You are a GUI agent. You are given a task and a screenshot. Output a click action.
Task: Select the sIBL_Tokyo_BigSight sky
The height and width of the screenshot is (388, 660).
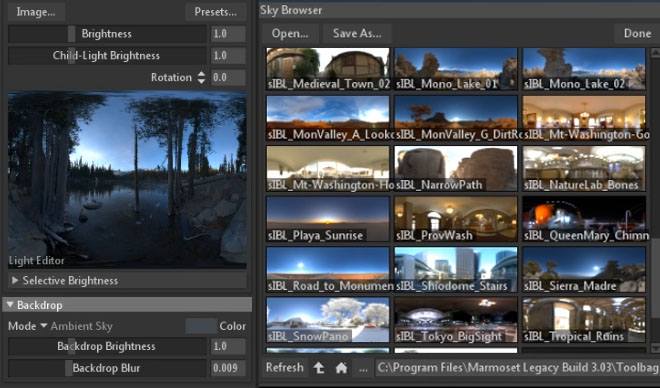point(456,320)
